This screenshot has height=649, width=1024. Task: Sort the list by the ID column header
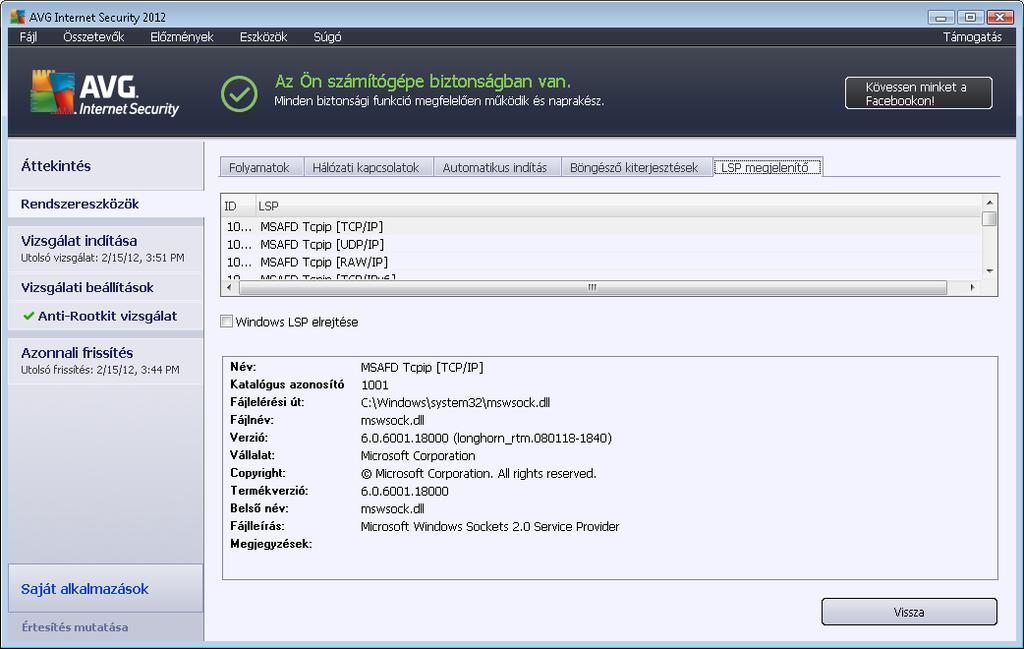tap(238, 206)
